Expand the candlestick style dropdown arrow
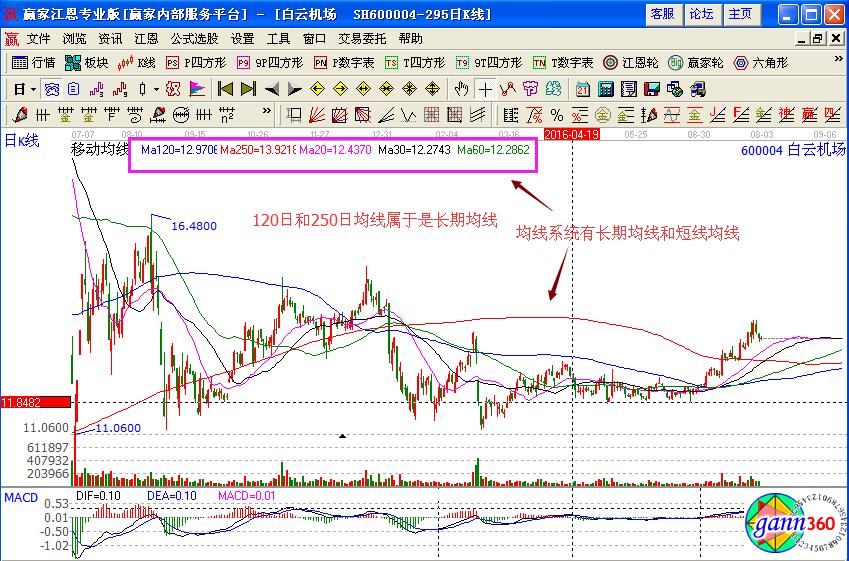 [x=156, y=88]
